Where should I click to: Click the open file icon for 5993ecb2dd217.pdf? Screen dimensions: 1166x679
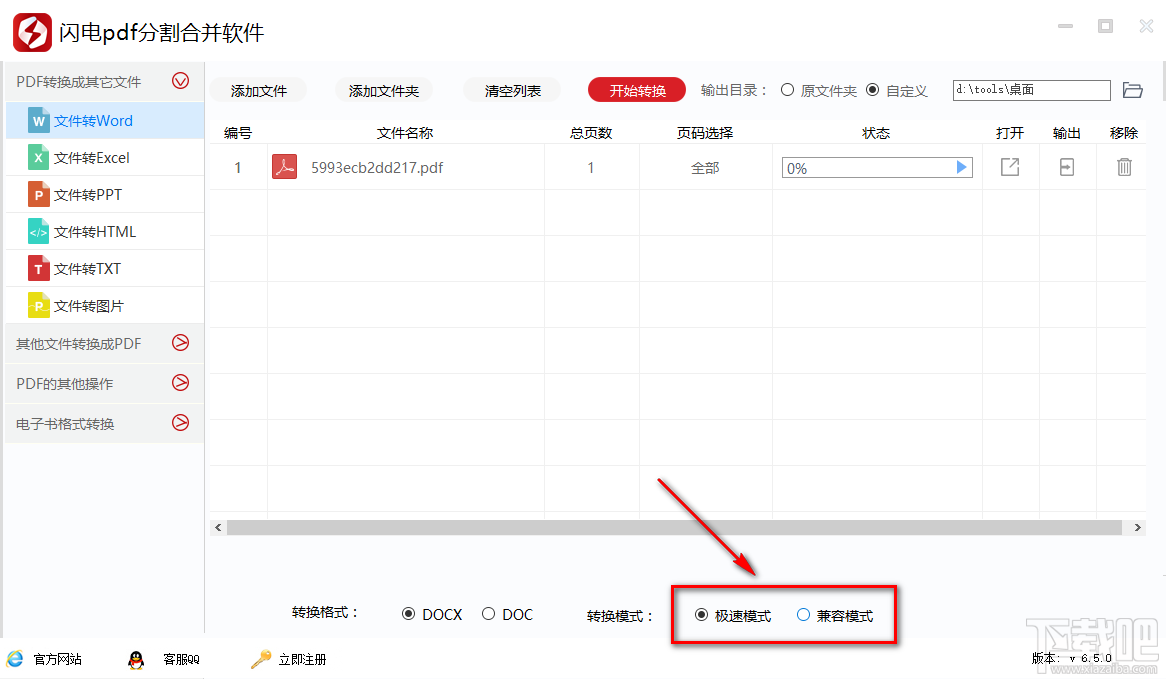1009,167
